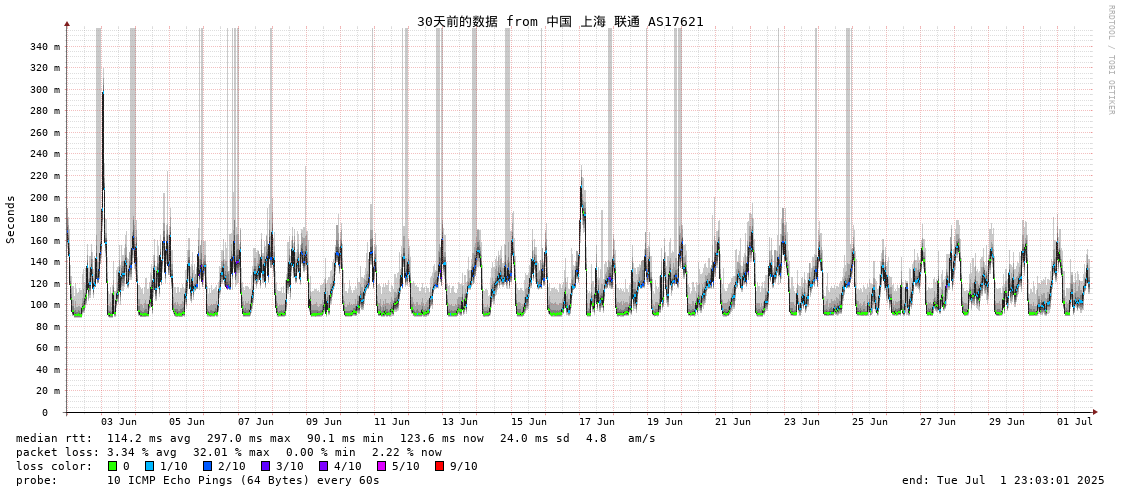The image size is (1121, 494).
Task: Click the blue 2/10 loss swatch
Action: tap(207, 466)
